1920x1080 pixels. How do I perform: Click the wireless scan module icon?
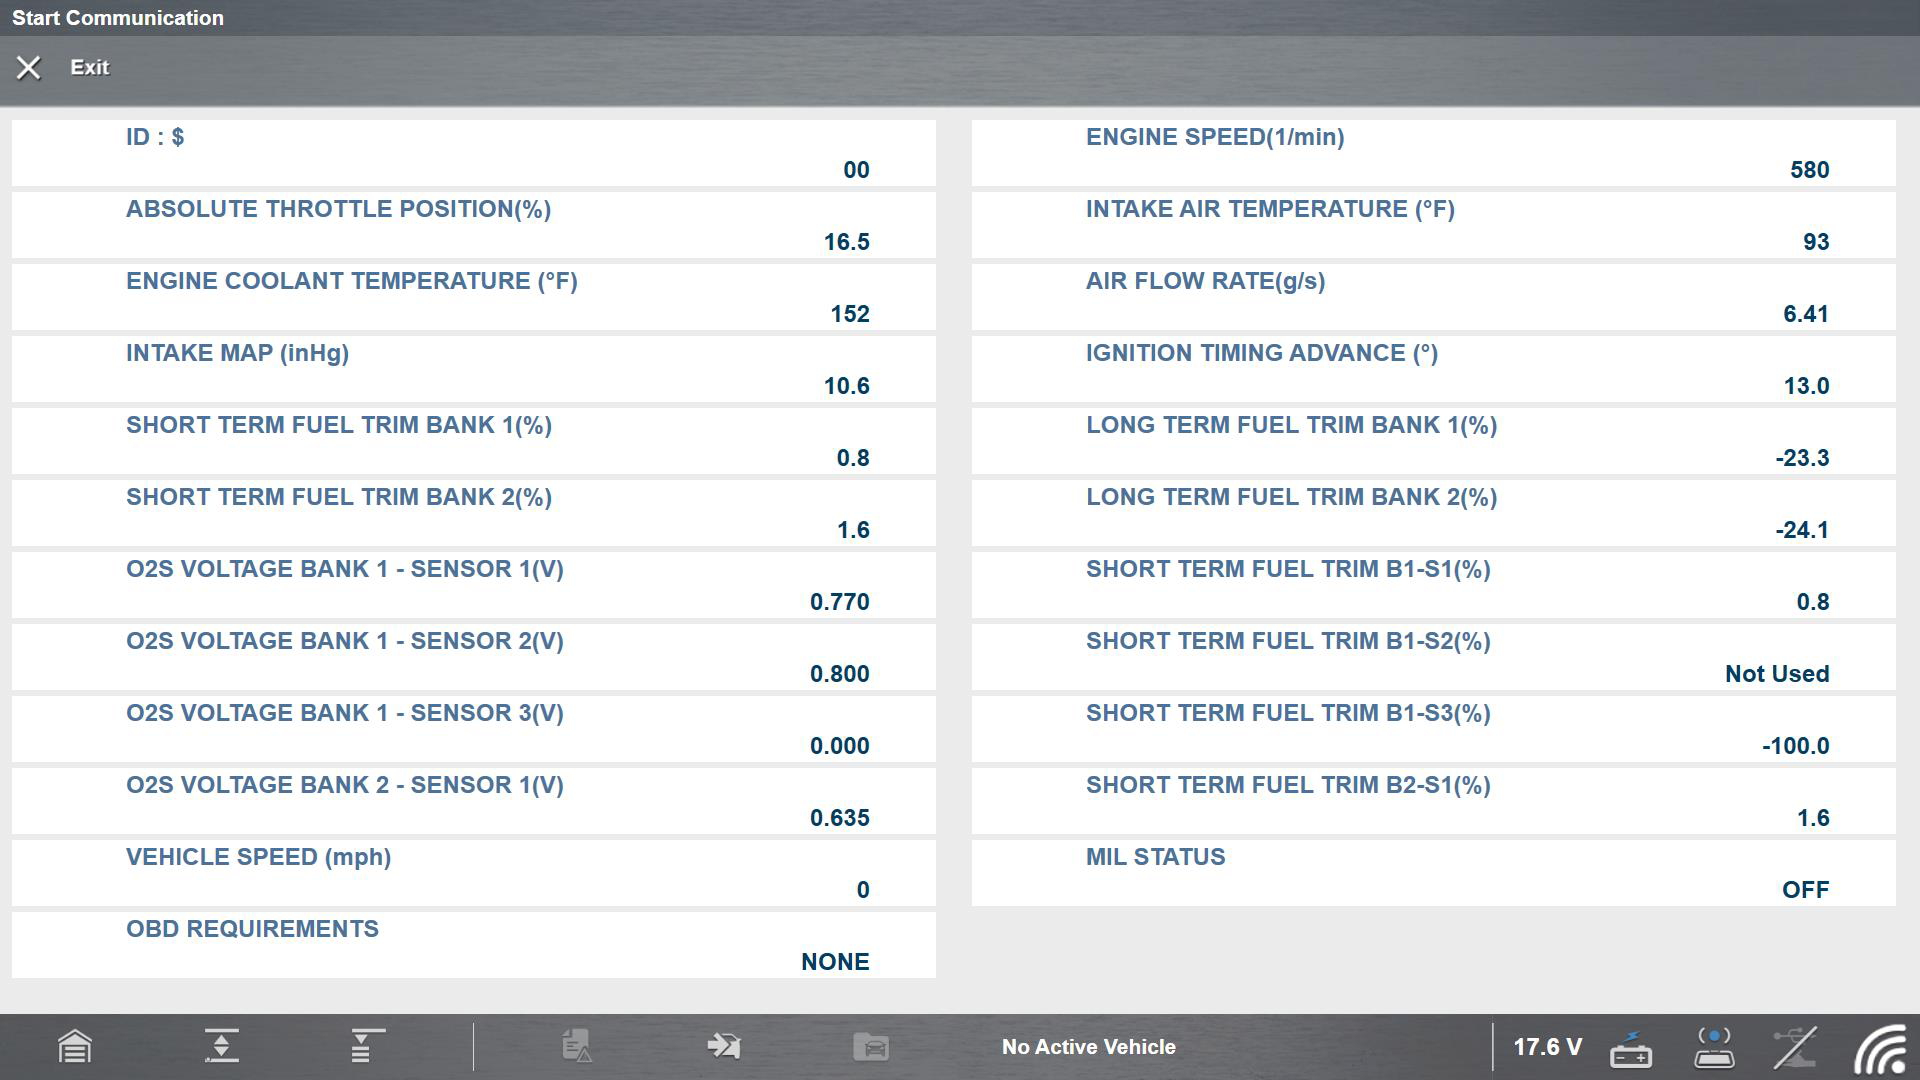pos(1714,1047)
